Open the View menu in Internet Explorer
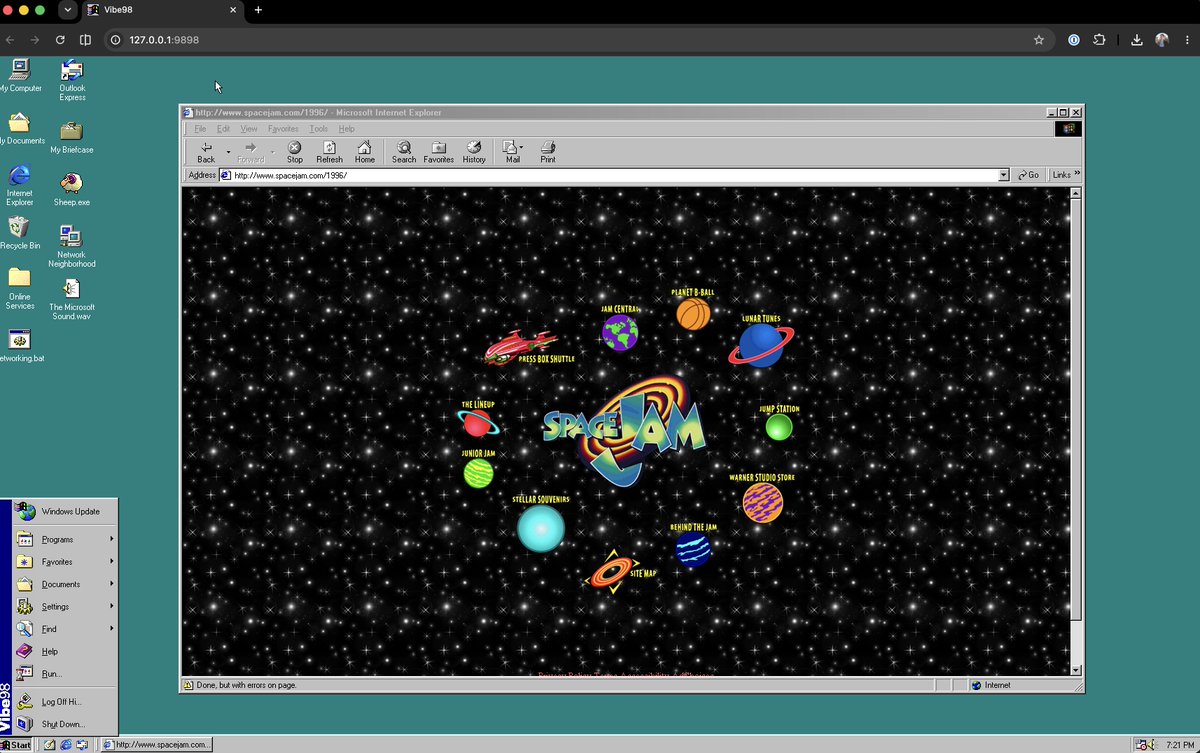The width and height of the screenshot is (1200, 753). click(249, 129)
